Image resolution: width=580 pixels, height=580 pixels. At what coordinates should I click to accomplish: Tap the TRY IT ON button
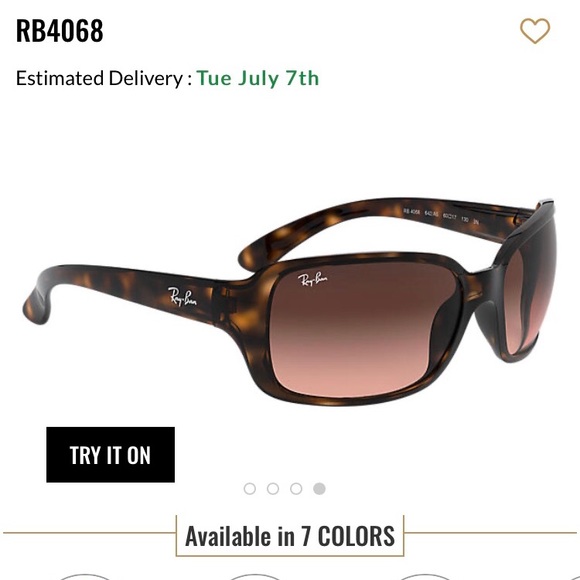coord(110,455)
